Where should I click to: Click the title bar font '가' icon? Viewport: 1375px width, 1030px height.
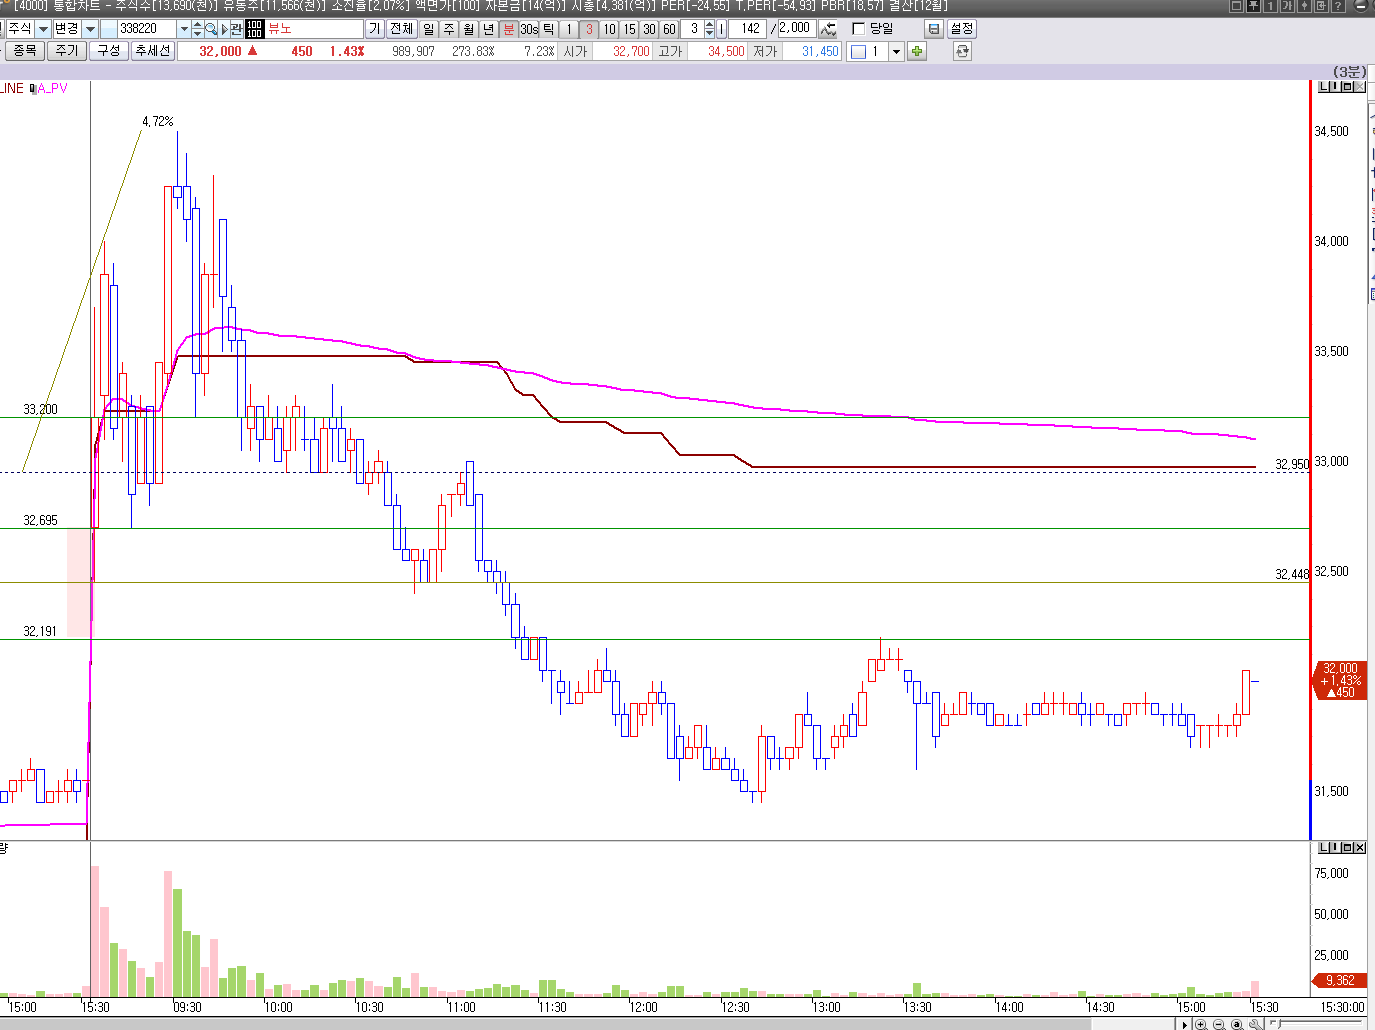tap(1287, 6)
